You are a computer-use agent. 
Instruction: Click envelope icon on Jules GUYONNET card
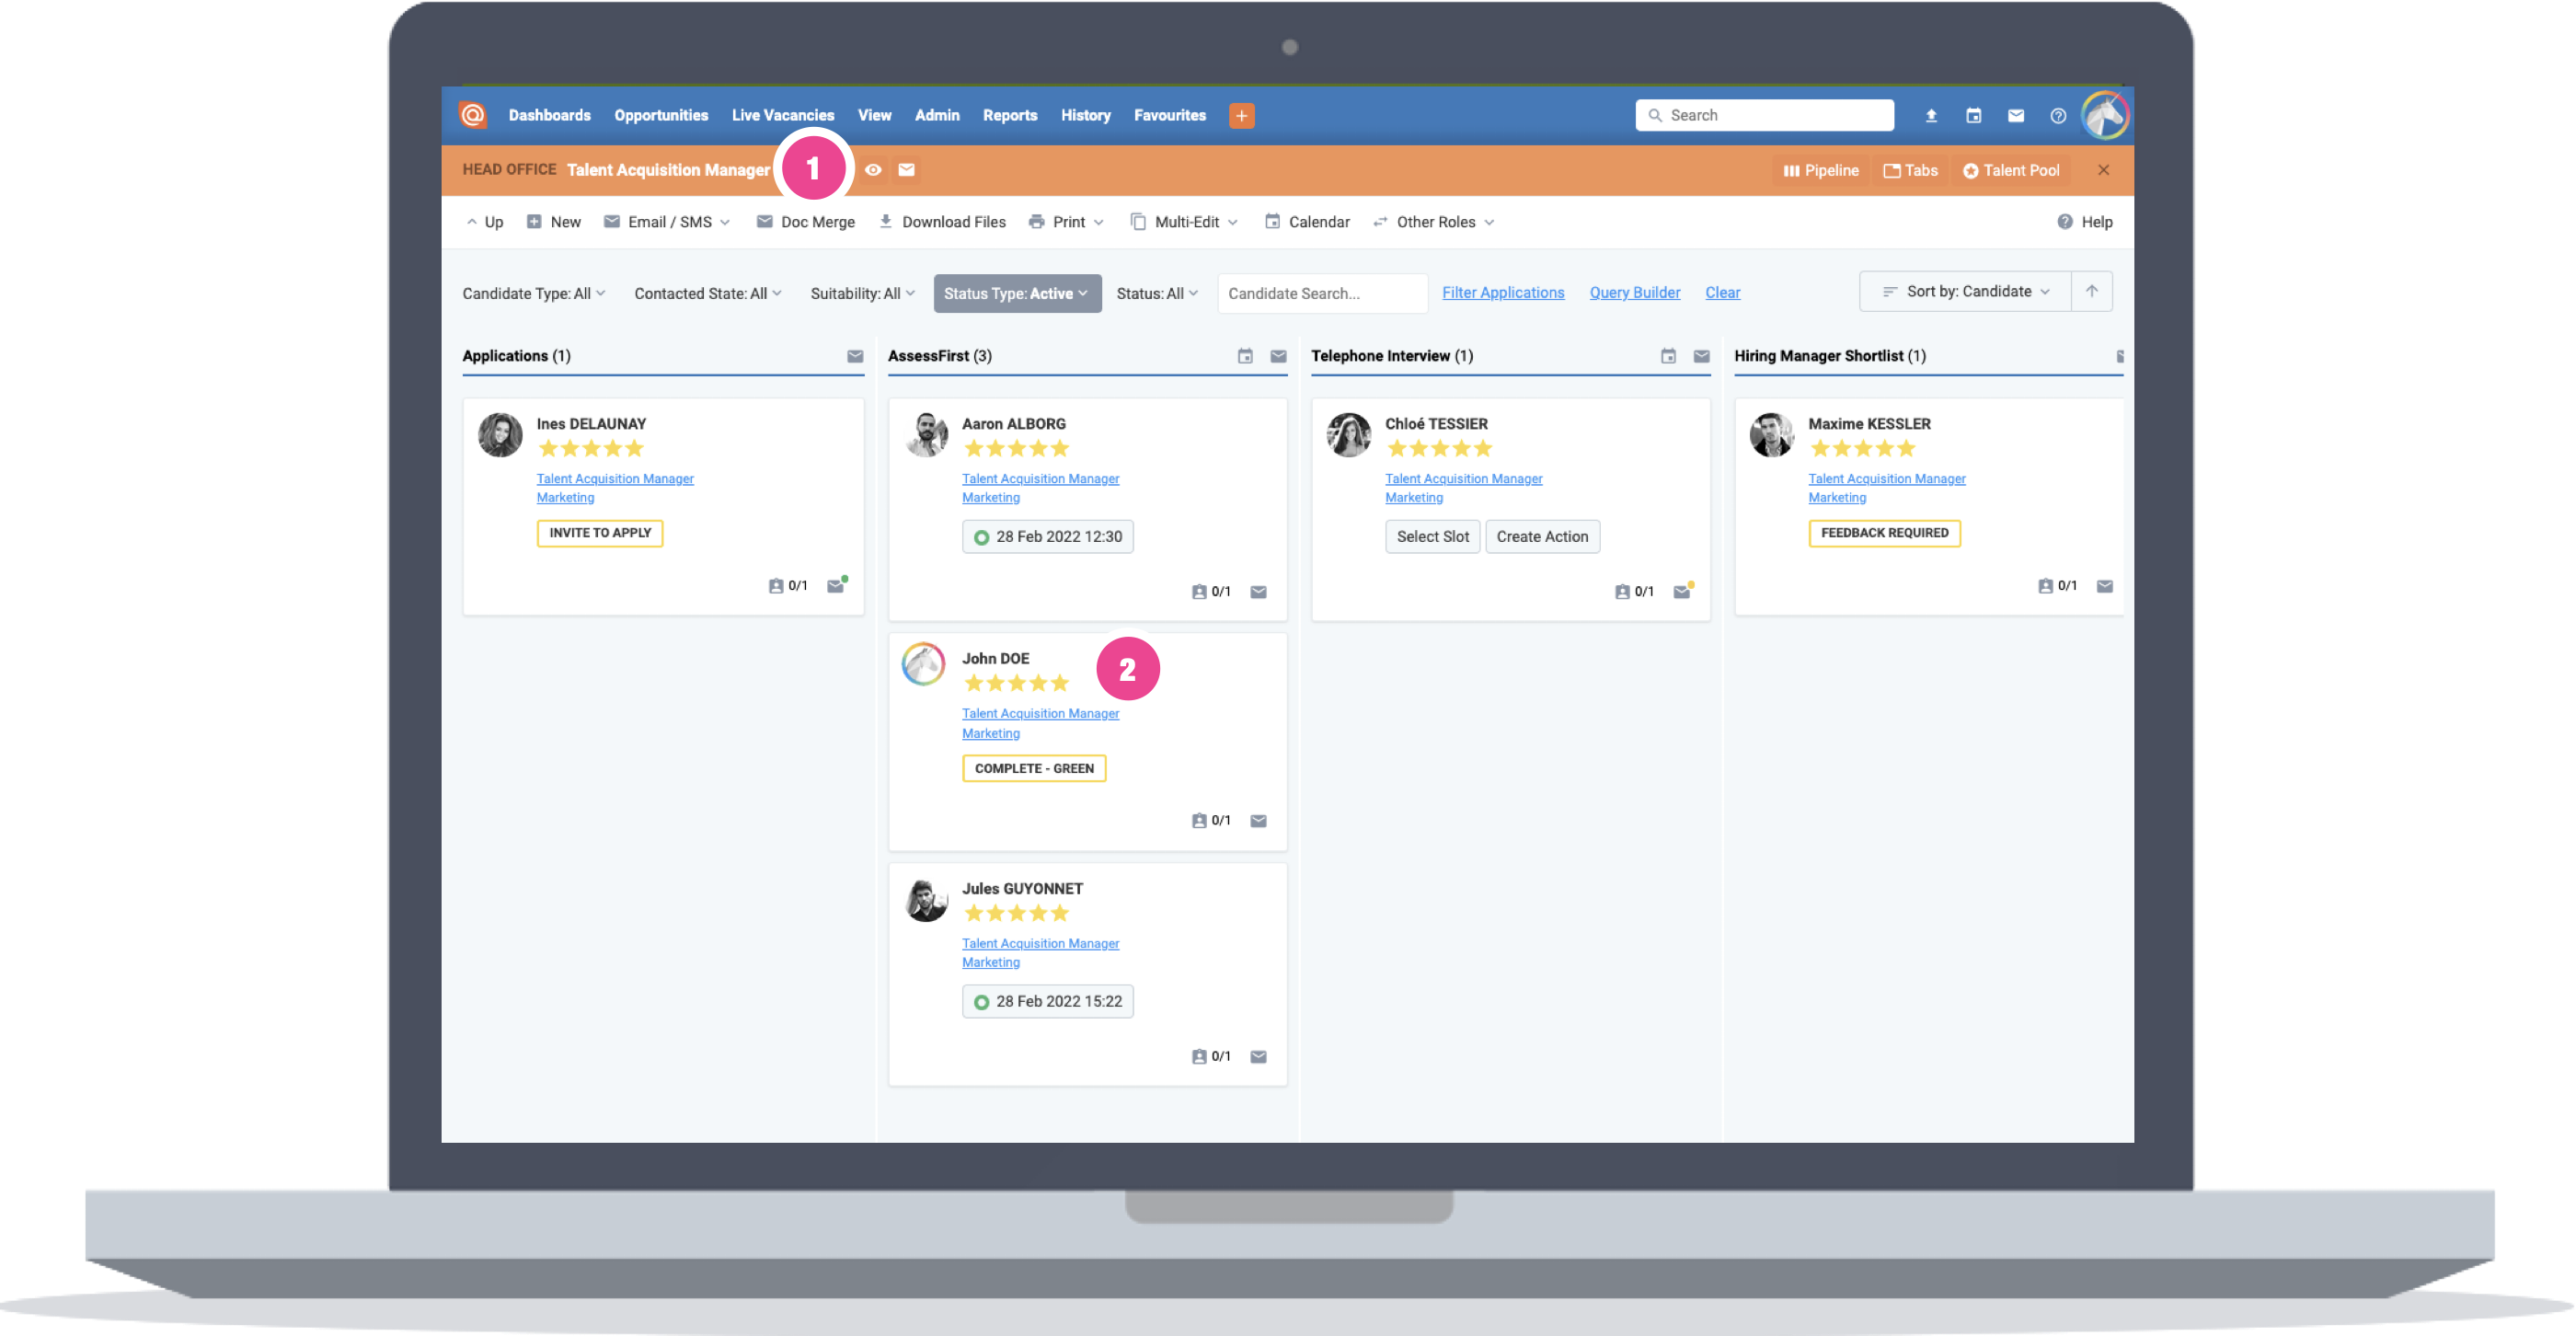pos(1258,1057)
